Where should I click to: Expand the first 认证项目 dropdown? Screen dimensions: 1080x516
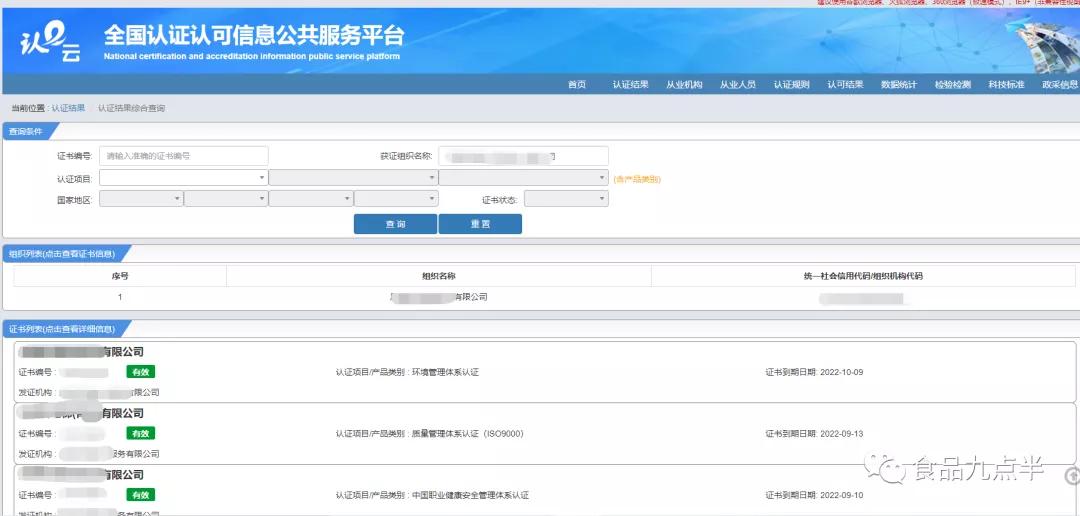(x=183, y=178)
